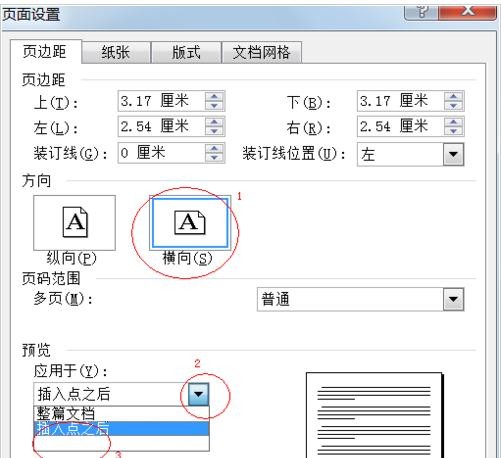The height and width of the screenshot is (458, 501).
Task: Open the 多页 dropdown arrow
Action: (453, 299)
